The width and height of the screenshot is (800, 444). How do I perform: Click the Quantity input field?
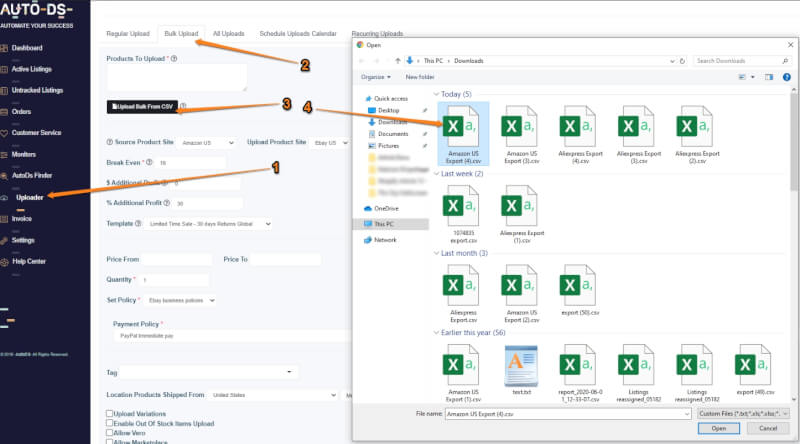(x=174, y=280)
